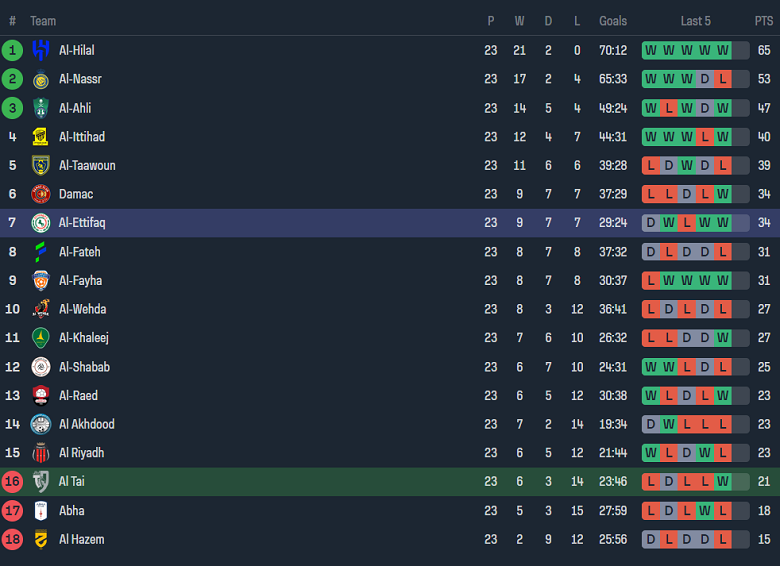This screenshot has width=780, height=566.
Task: Sort standings by Goals header
Action: 613,21
